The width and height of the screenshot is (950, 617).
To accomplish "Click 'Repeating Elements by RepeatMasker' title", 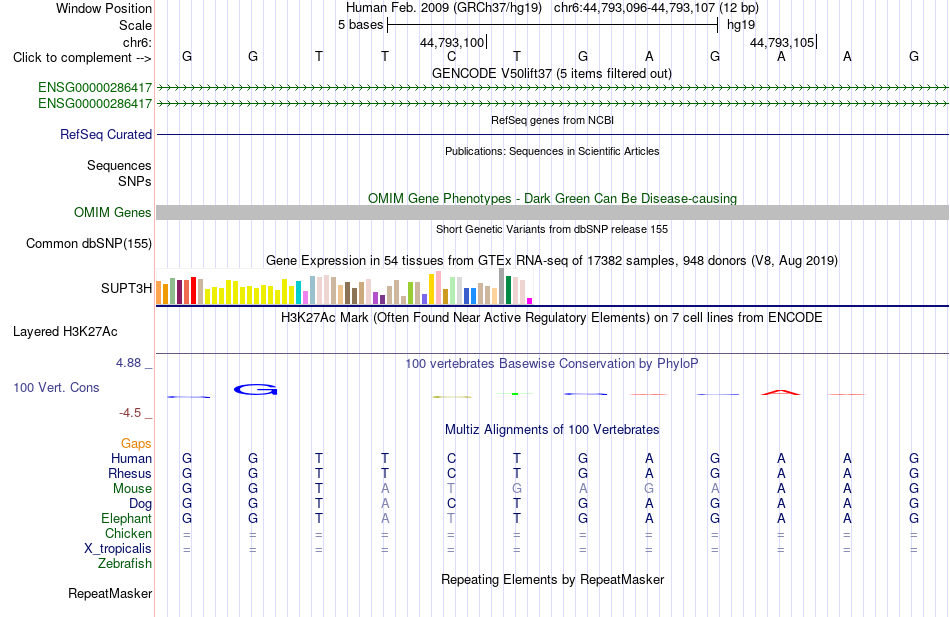I will click(x=552, y=579).
